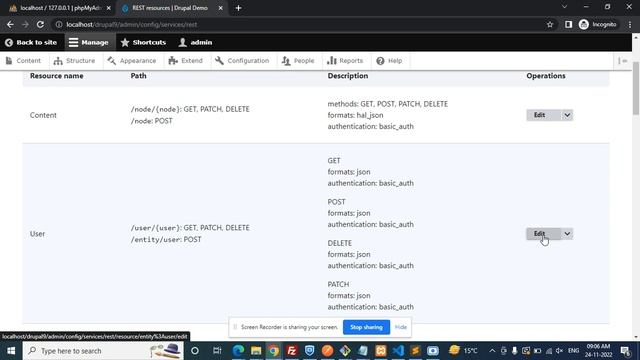Open the Help admin menu
Image resolution: width=640 pixels, height=360 pixels.
pyautogui.click(x=389, y=61)
